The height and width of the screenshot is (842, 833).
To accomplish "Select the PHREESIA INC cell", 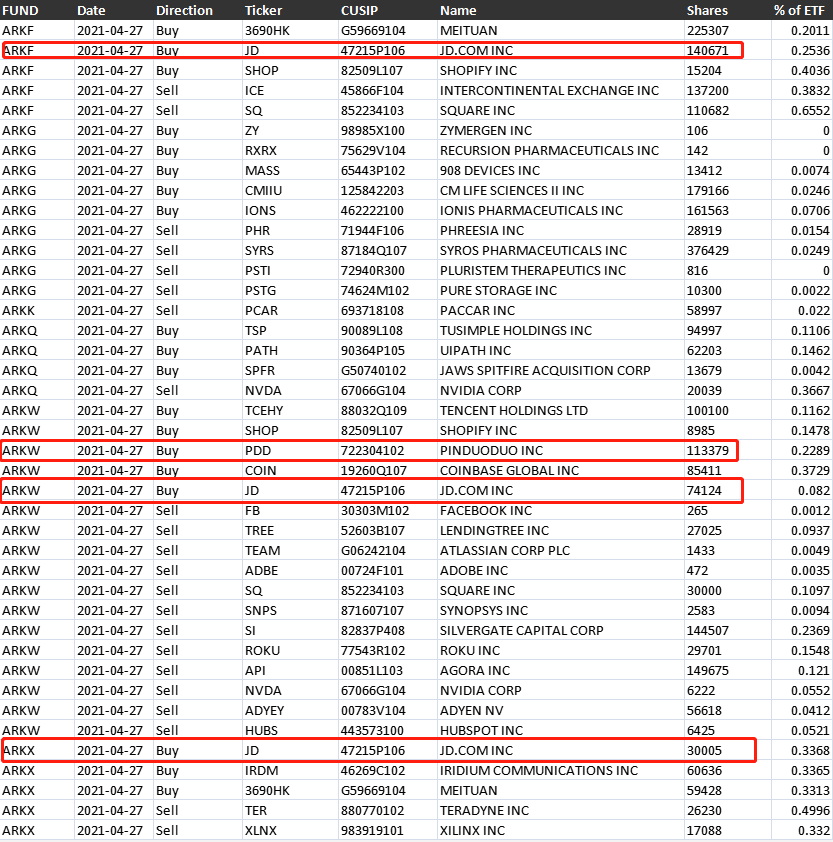I will point(482,230).
